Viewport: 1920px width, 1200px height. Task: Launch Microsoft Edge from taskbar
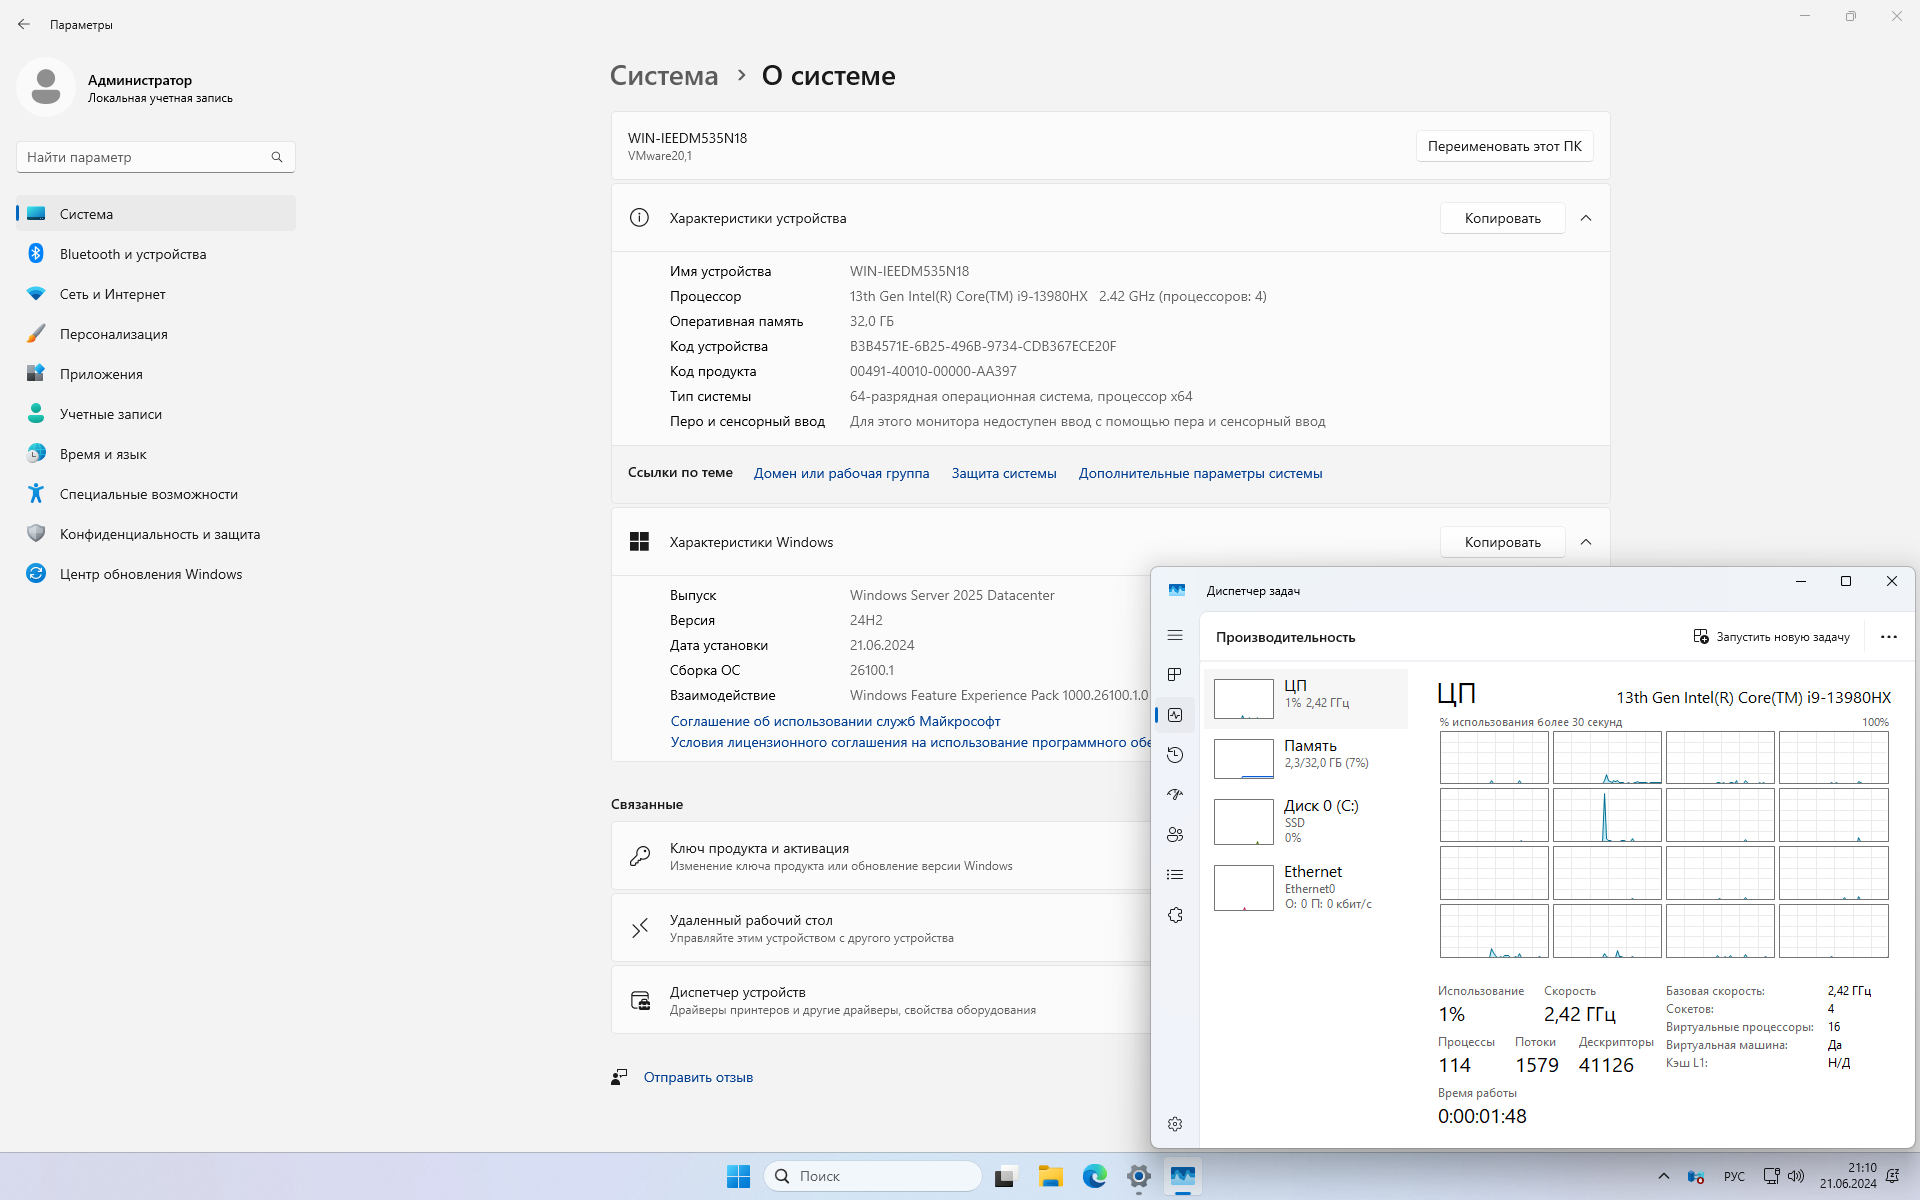tap(1095, 1176)
